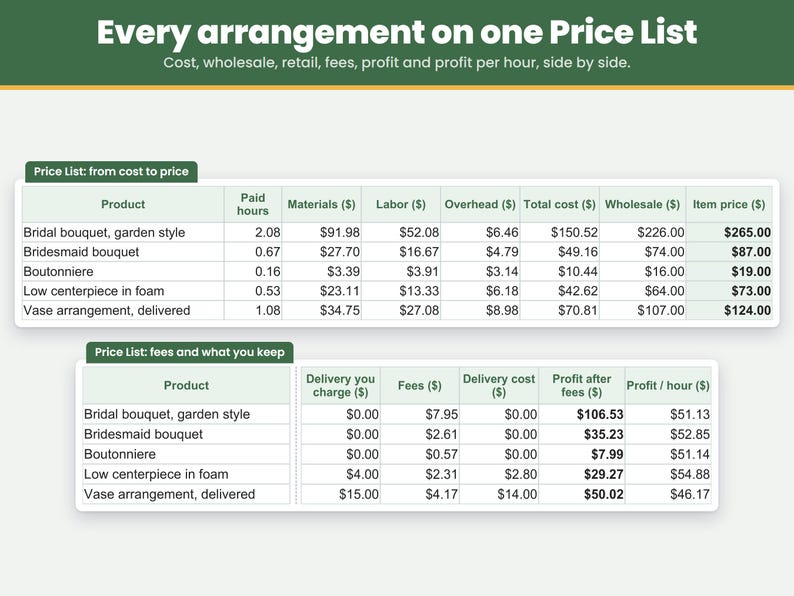
Task: Click the subtitle starting 'Cost, wholesale, retail'
Action: (397, 63)
